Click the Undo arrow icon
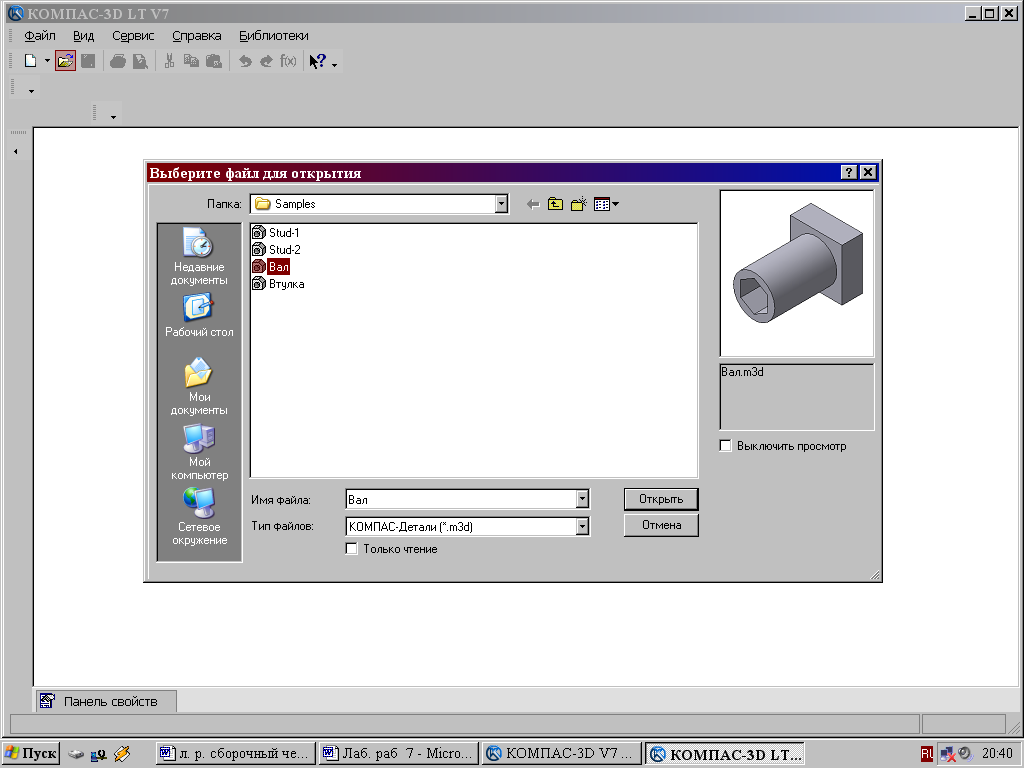 (x=245, y=61)
